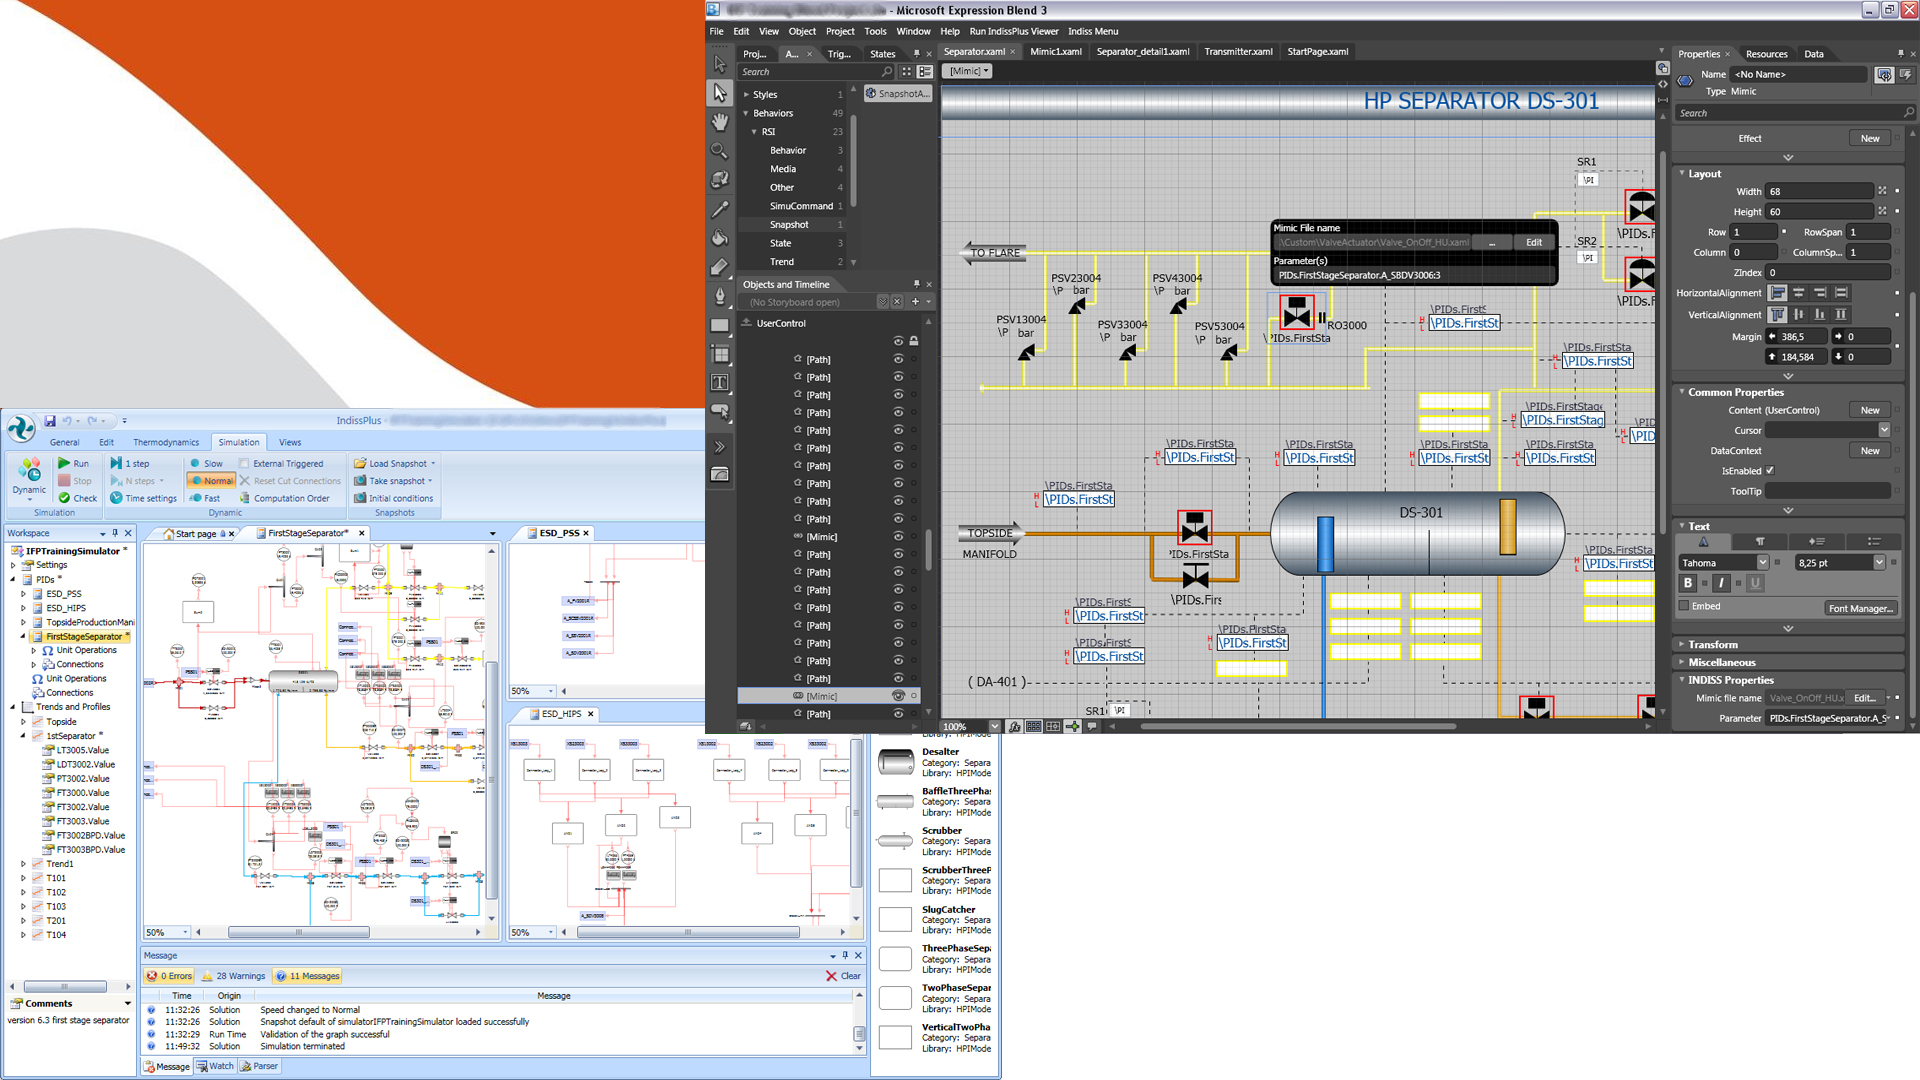Viewport: 1920px width, 1080px height.
Task: Click the Width input field
Action: click(x=1818, y=191)
